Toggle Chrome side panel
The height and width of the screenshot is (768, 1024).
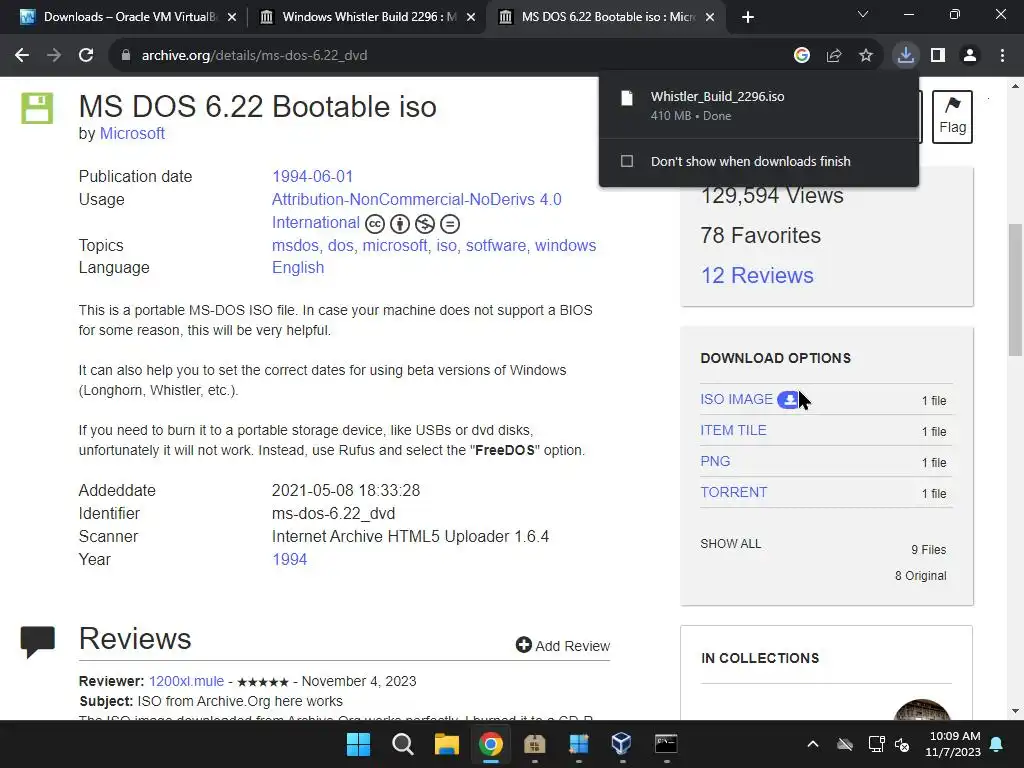[x=938, y=56]
